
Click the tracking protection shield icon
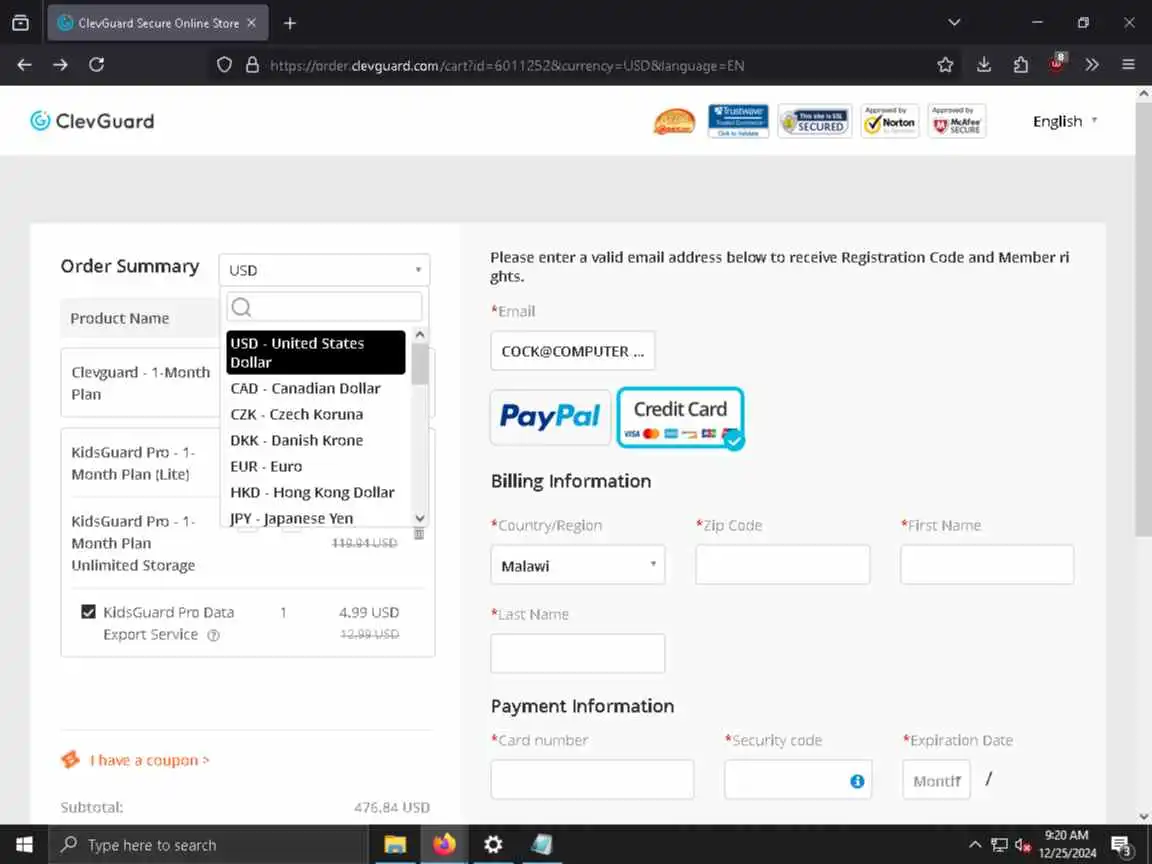click(224, 65)
